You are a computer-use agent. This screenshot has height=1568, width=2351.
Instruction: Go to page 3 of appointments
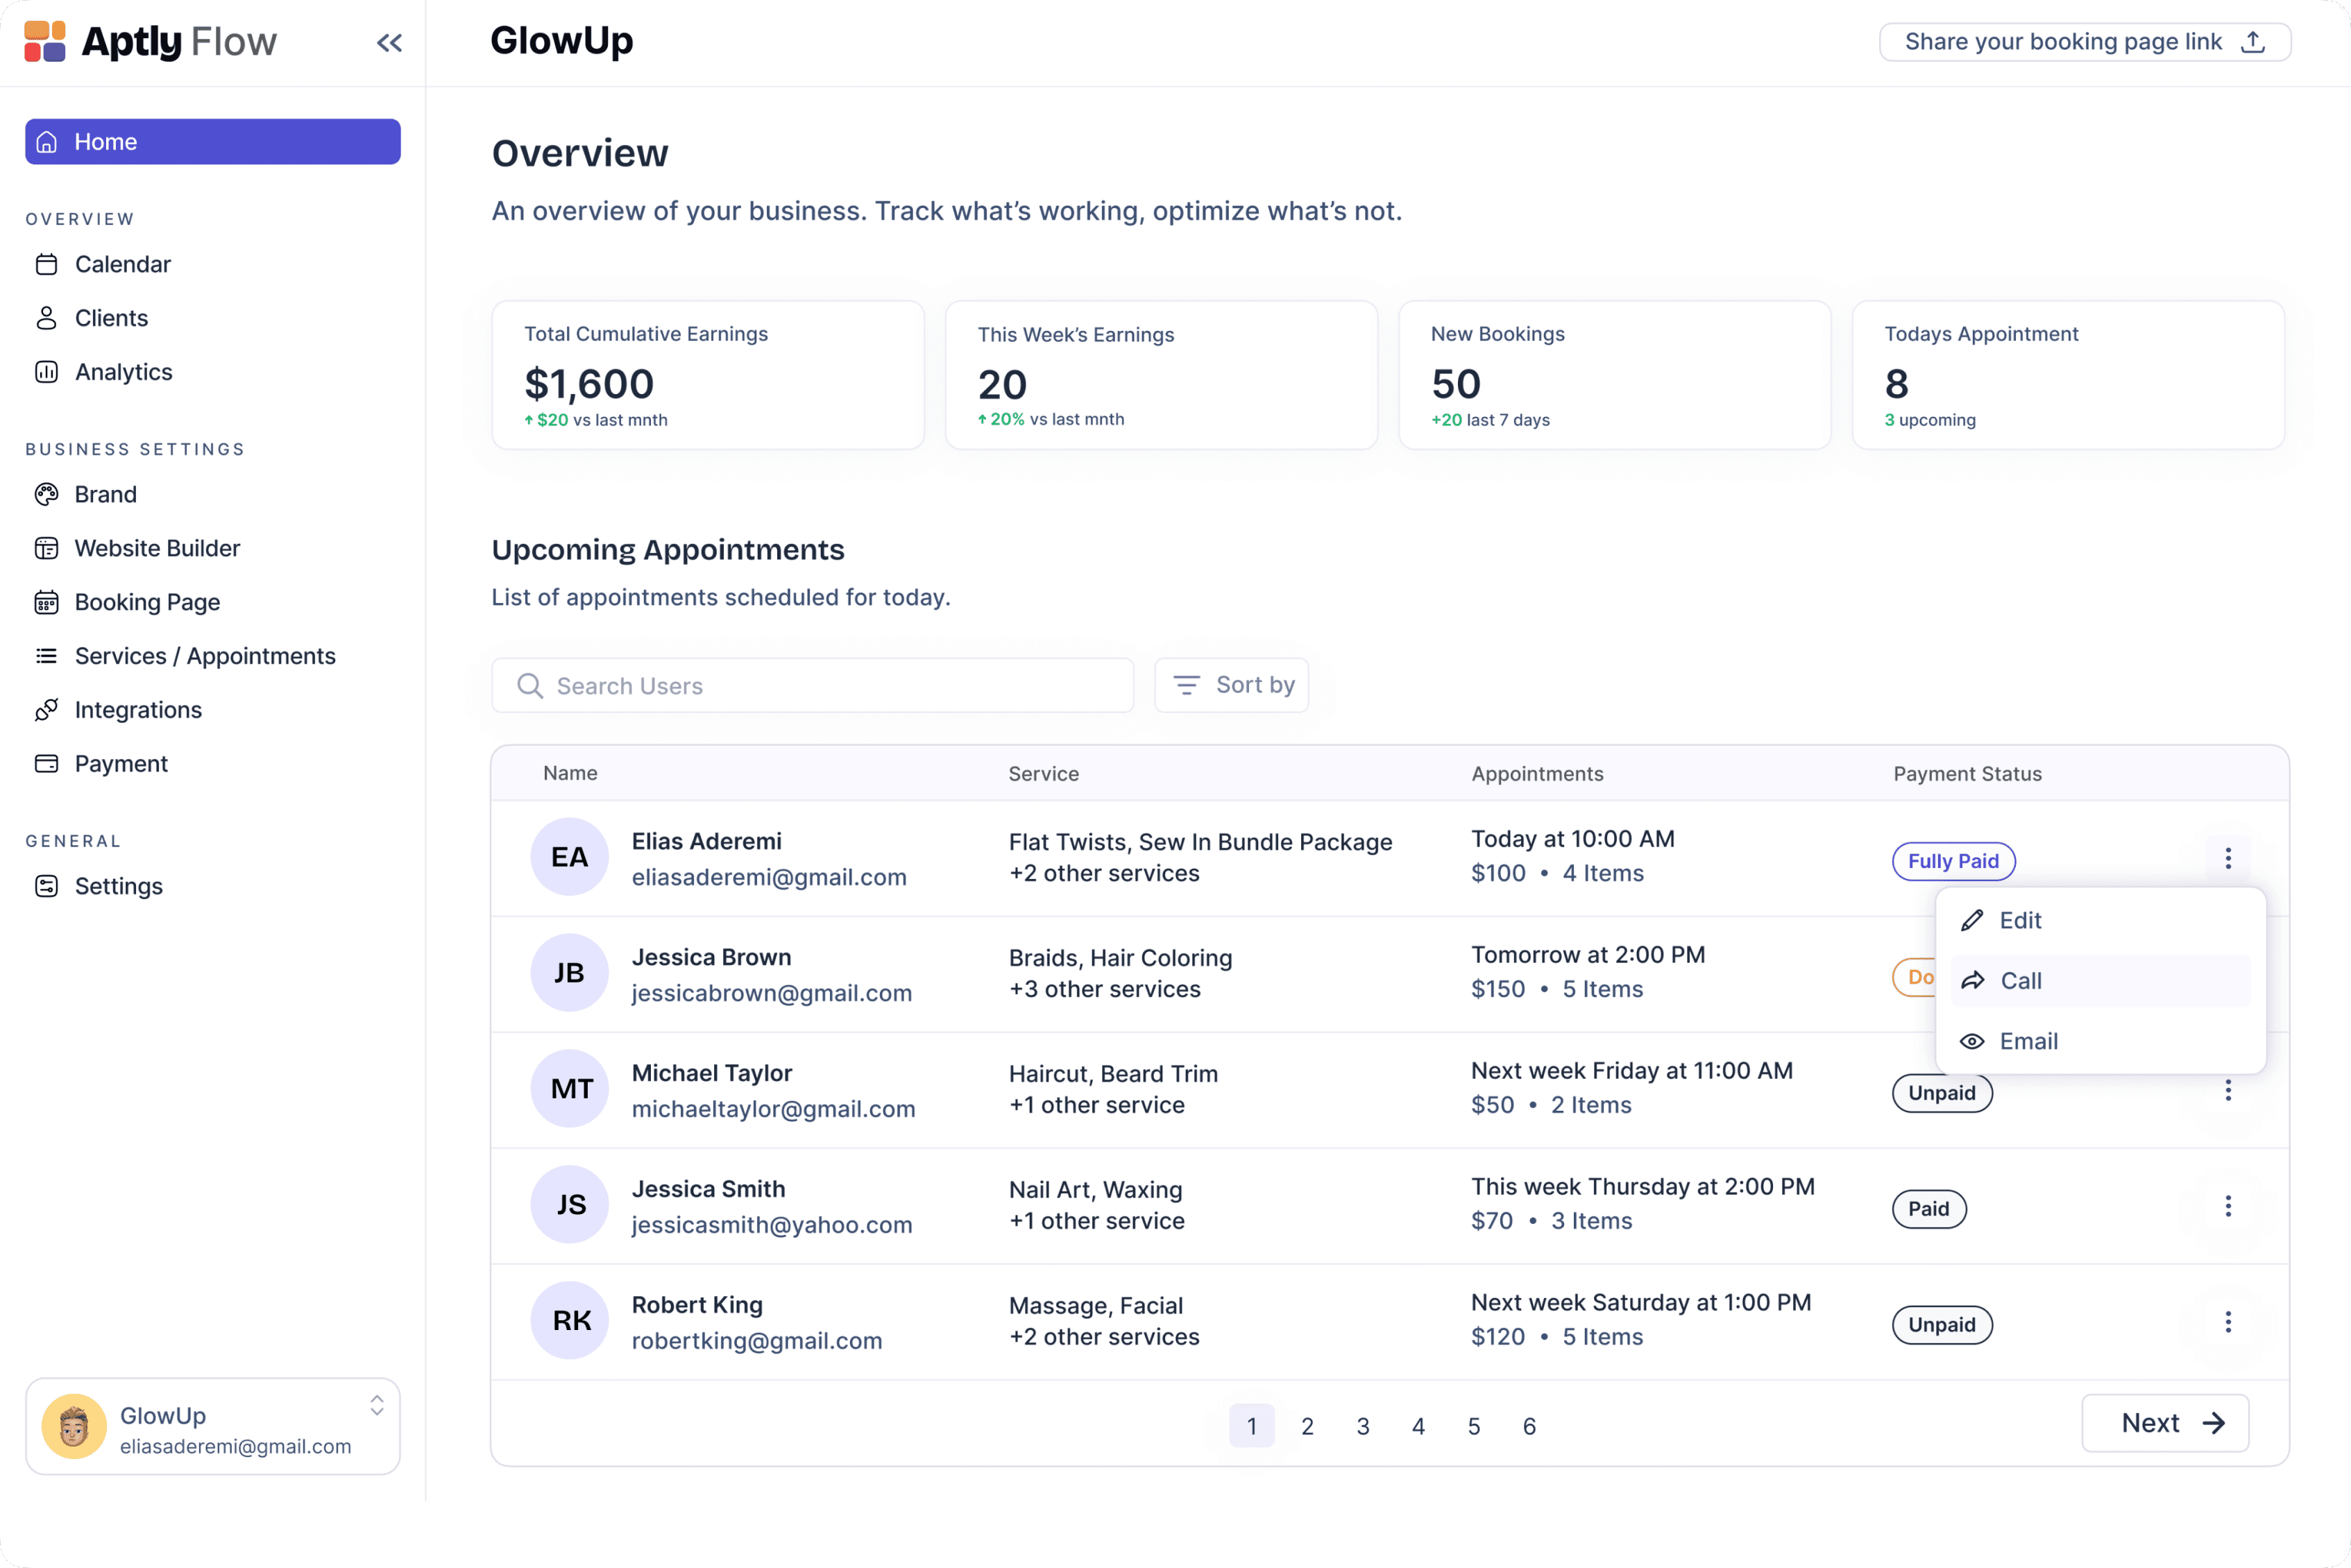[x=1362, y=1426]
